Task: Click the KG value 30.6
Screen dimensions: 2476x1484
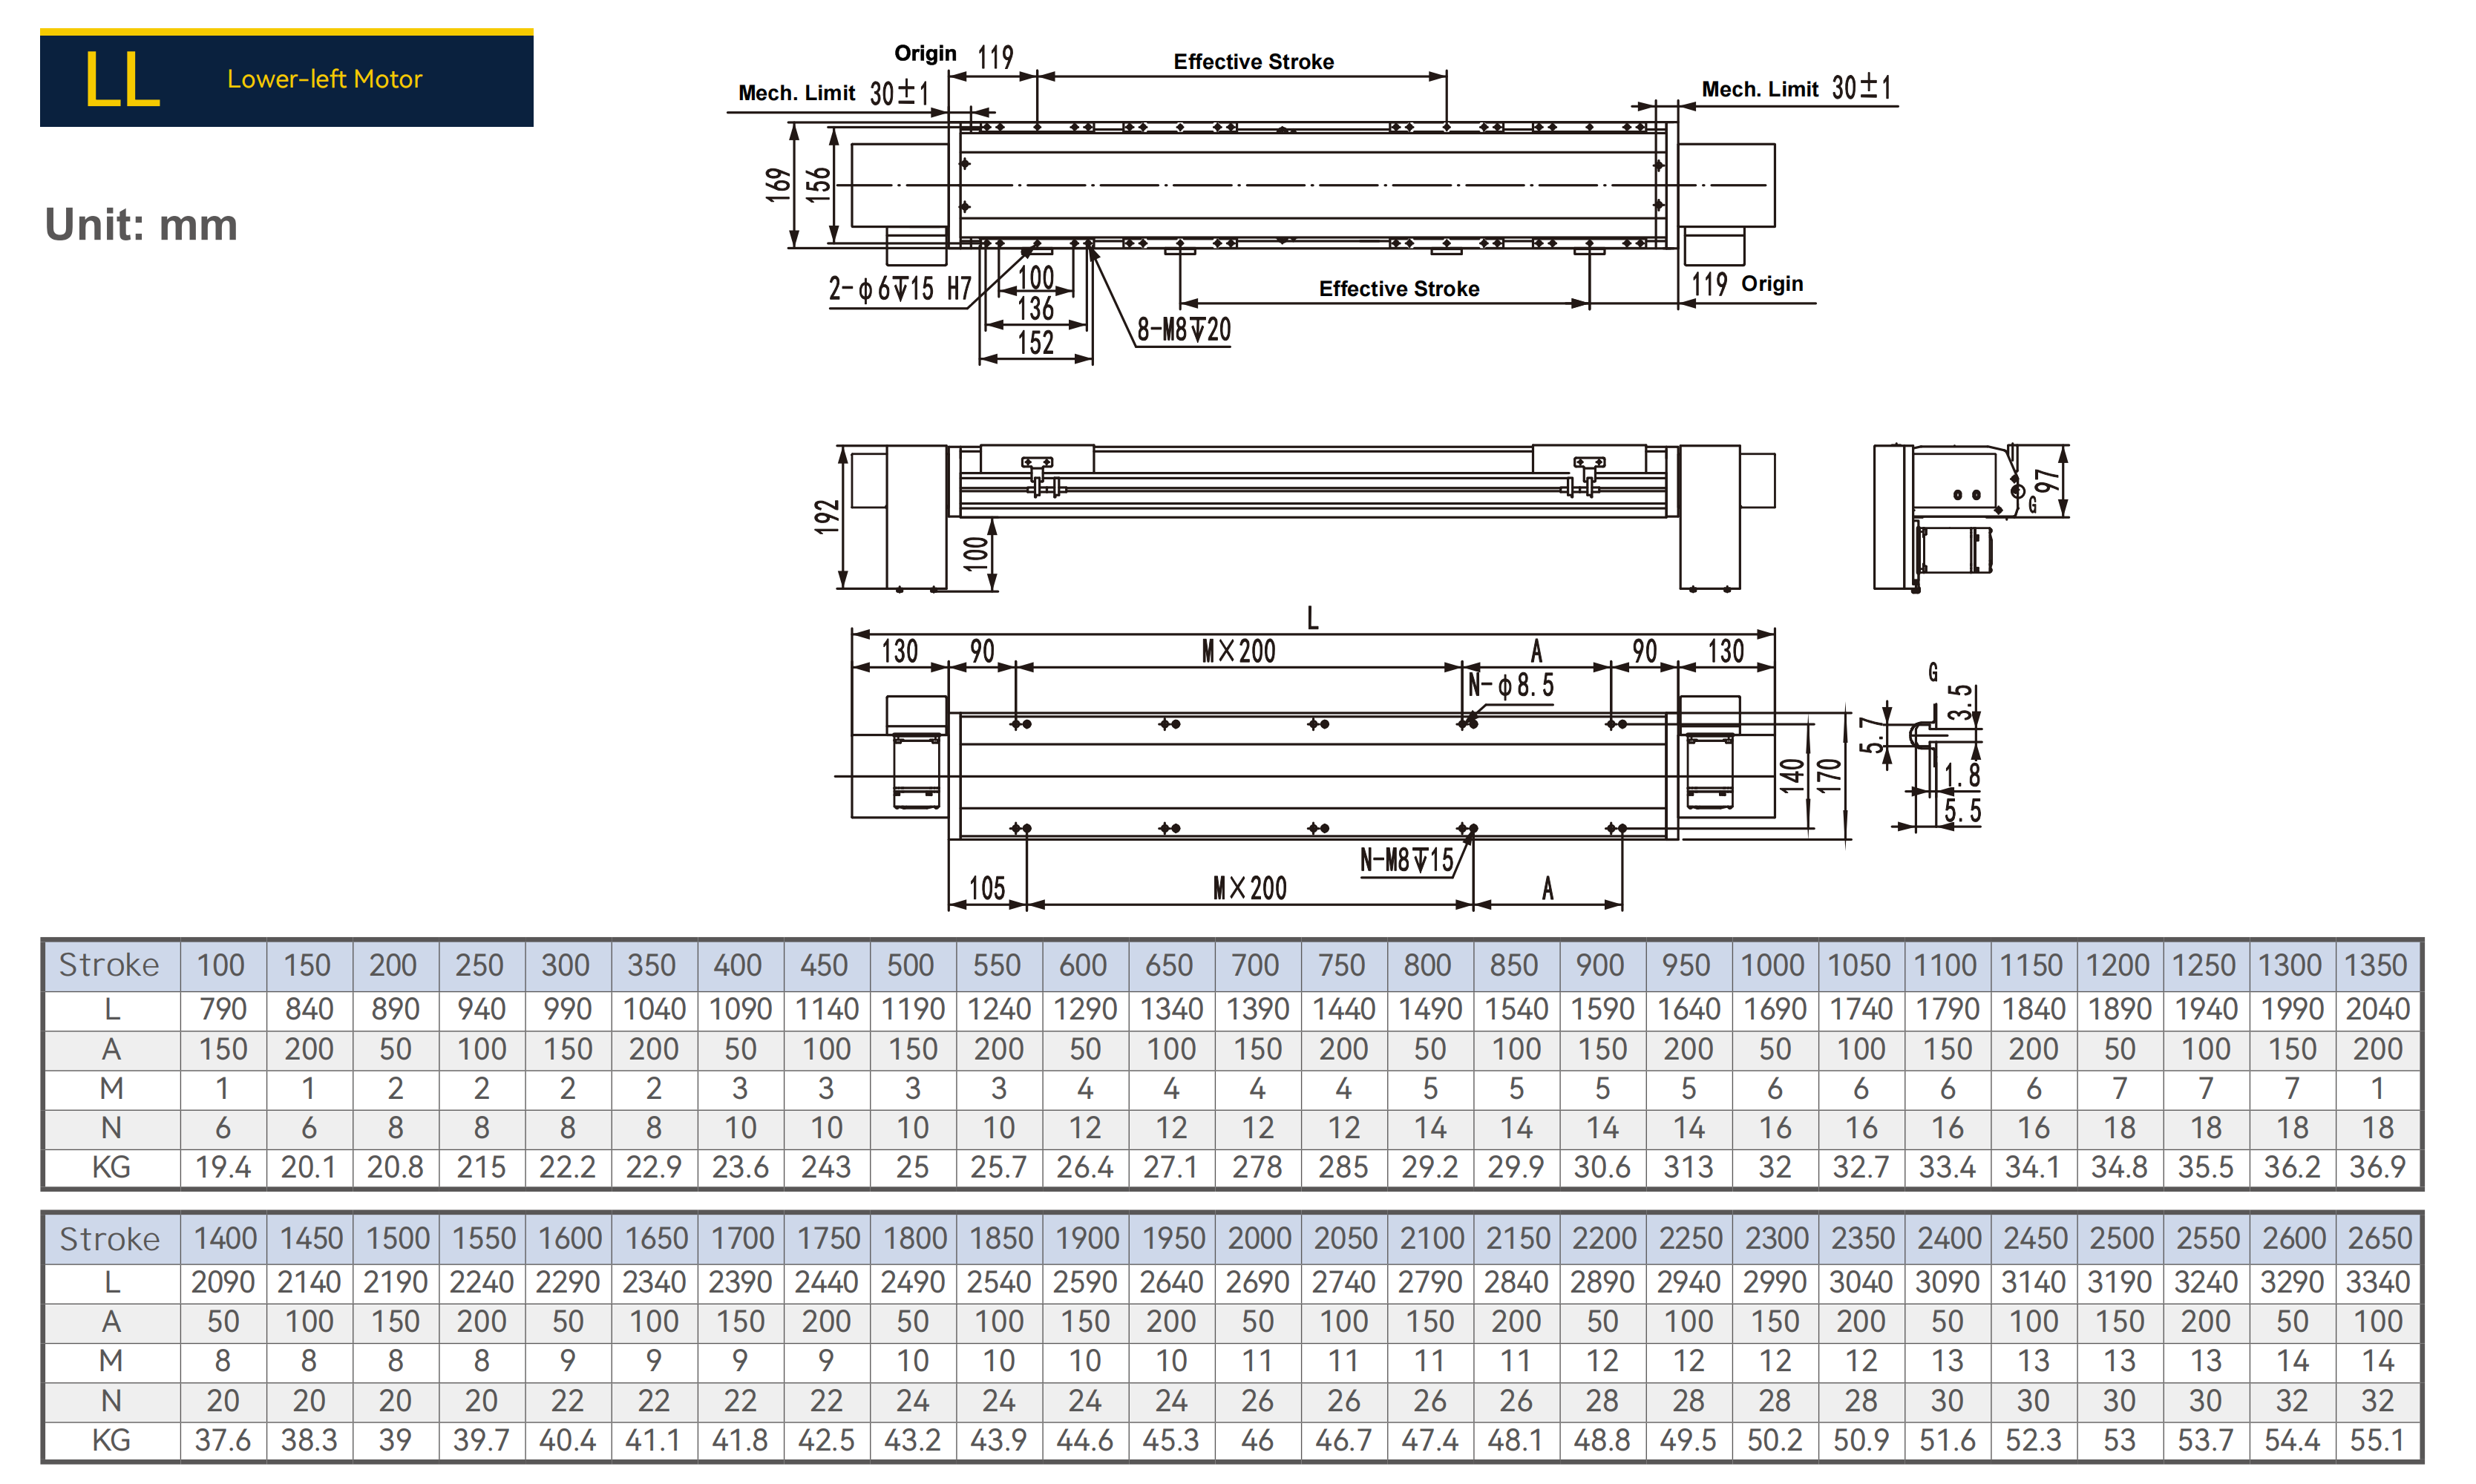Action: (1602, 1167)
